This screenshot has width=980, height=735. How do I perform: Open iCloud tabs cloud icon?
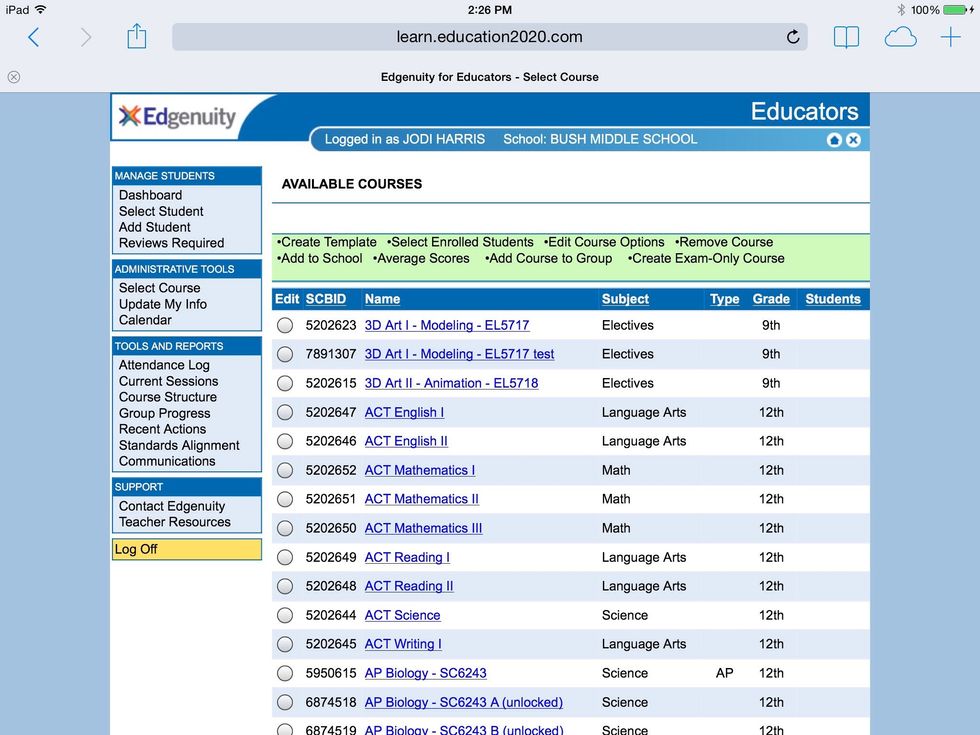point(900,37)
